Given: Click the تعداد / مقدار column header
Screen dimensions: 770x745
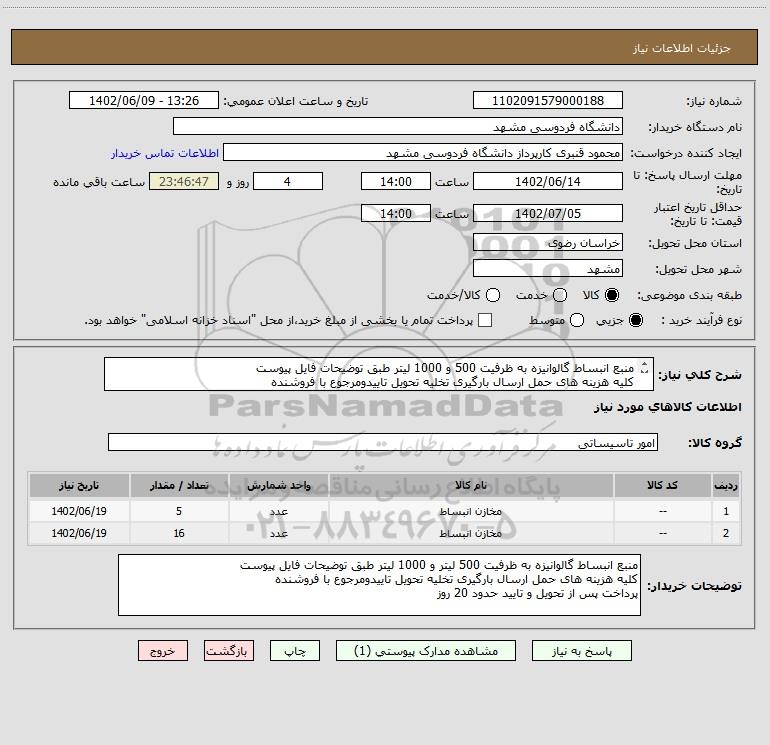Looking at the screenshot, I should [x=179, y=485].
